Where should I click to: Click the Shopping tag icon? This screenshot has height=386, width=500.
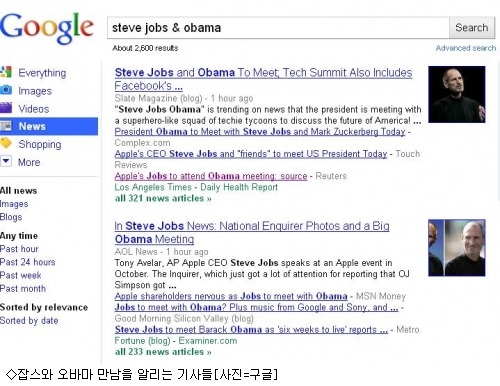pos(6,143)
